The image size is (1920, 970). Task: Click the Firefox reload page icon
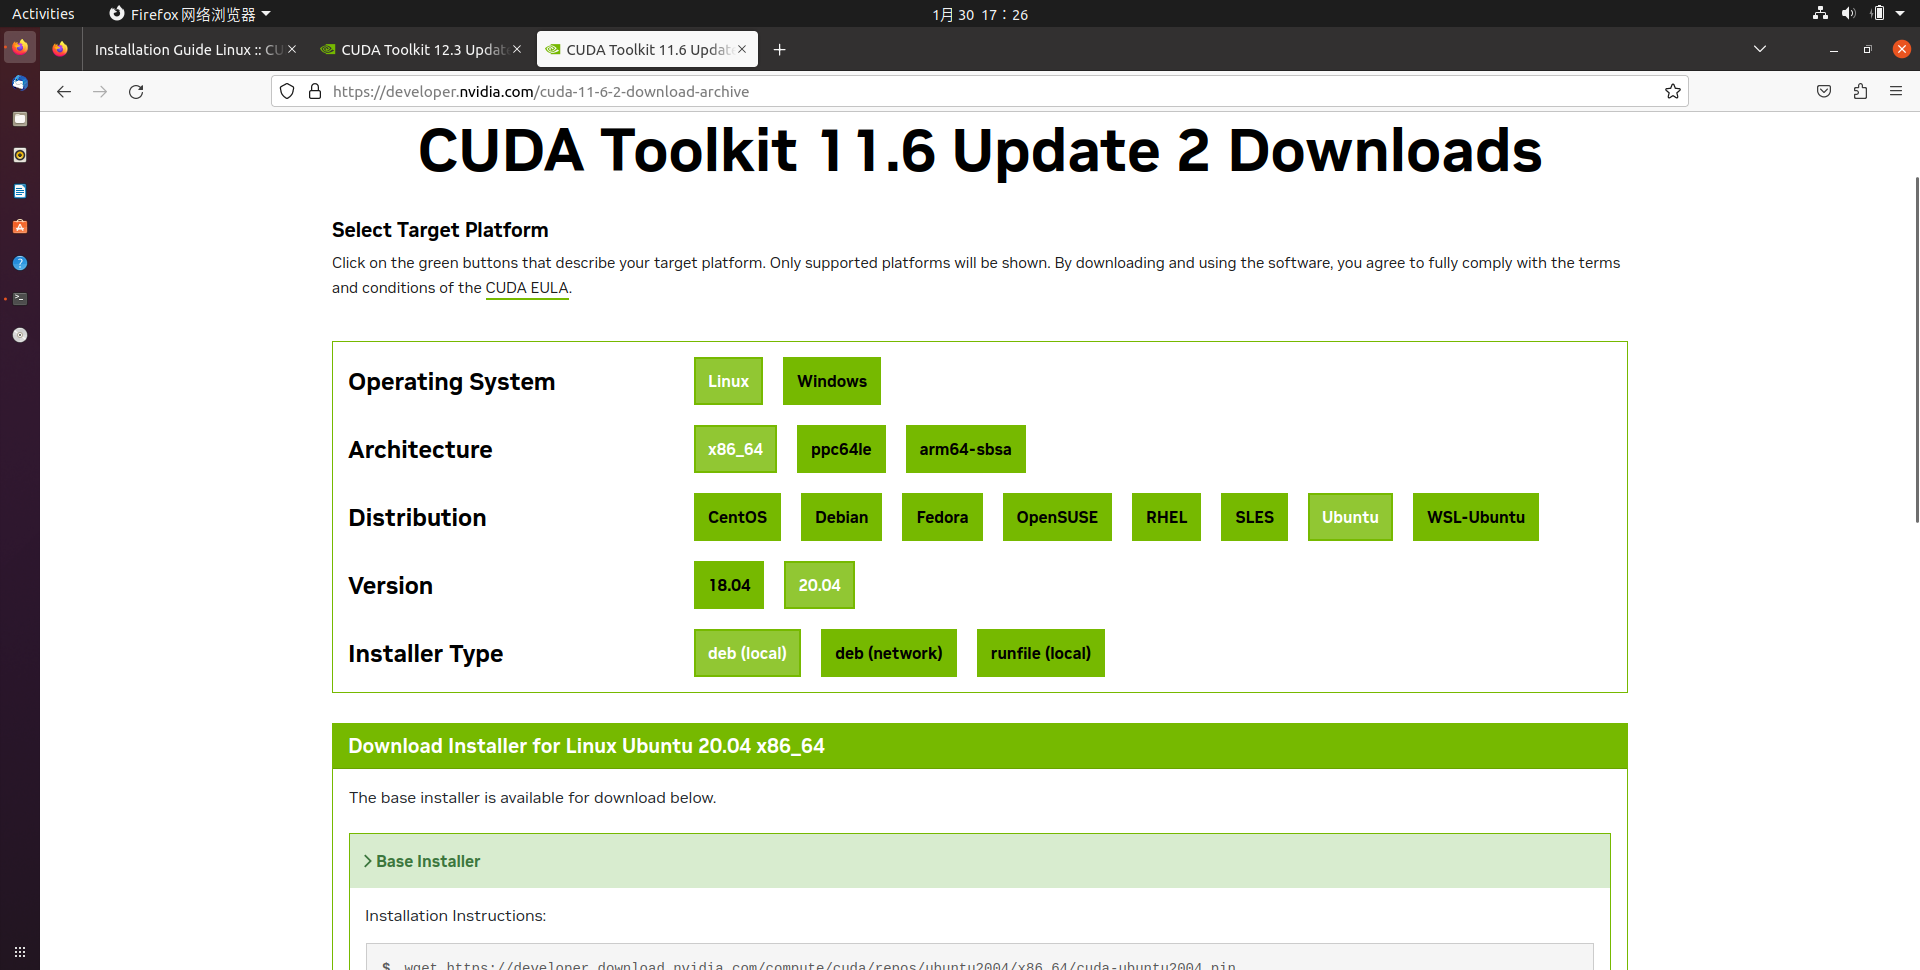tap(136, 92)
